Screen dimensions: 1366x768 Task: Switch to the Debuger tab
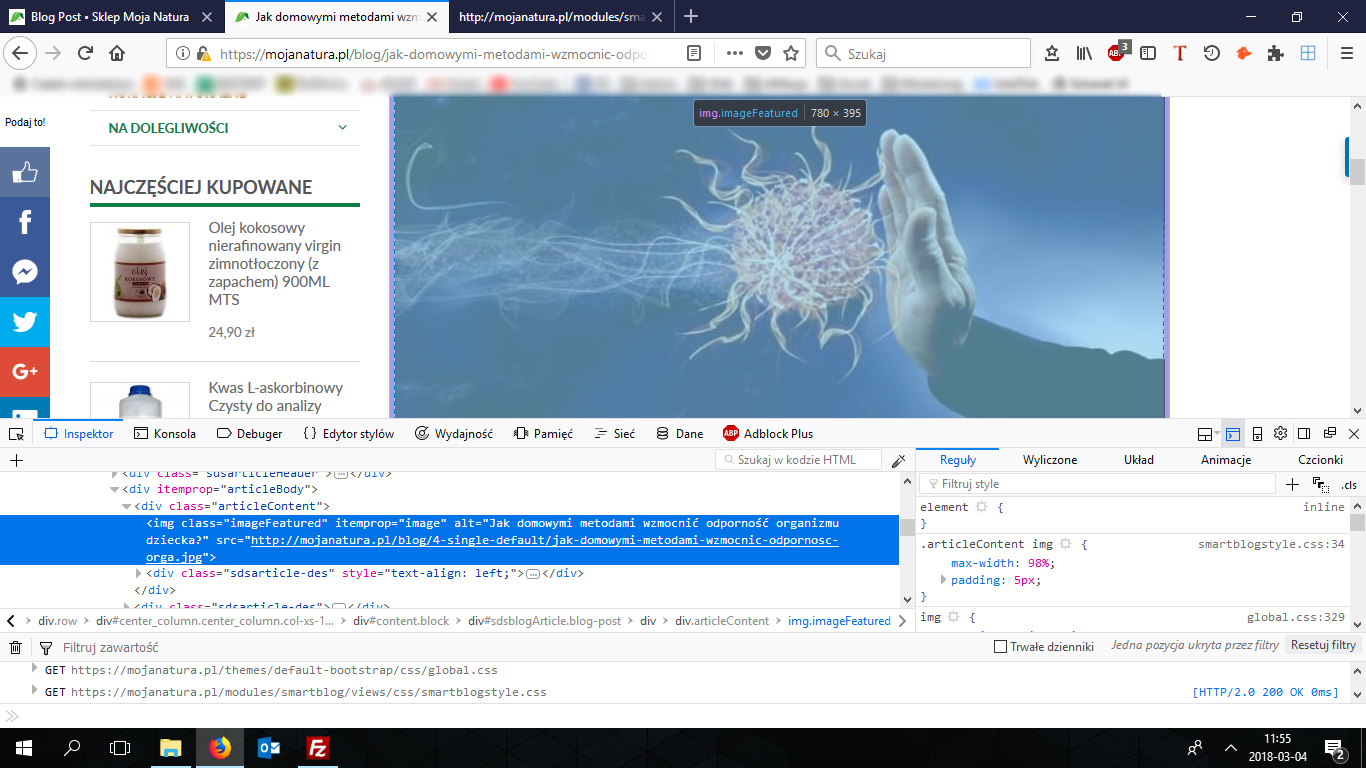click(x=250, y=434)
